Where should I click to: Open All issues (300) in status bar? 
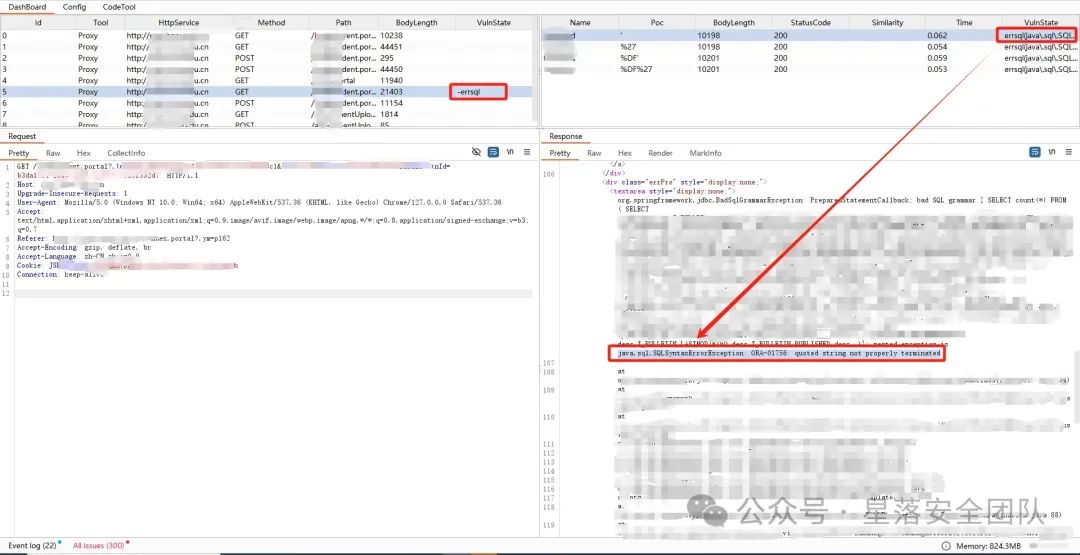tap(98, 545)
